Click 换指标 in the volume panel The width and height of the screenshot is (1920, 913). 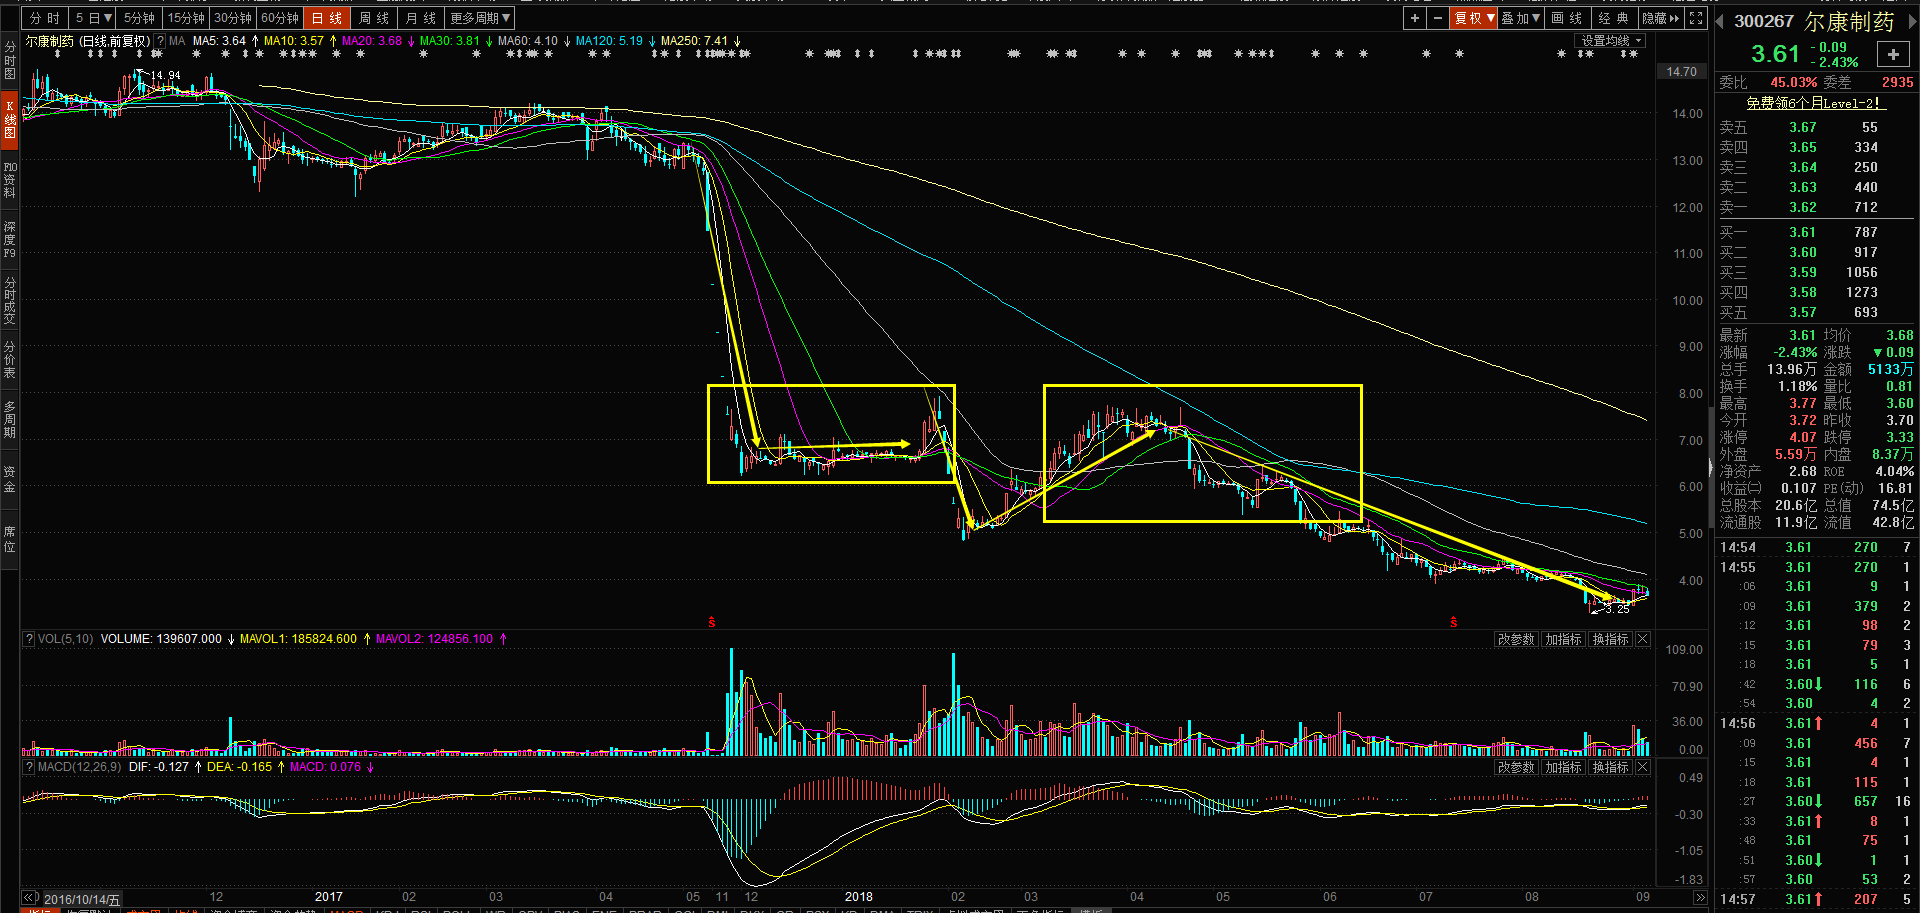(x=1610, y=639)
